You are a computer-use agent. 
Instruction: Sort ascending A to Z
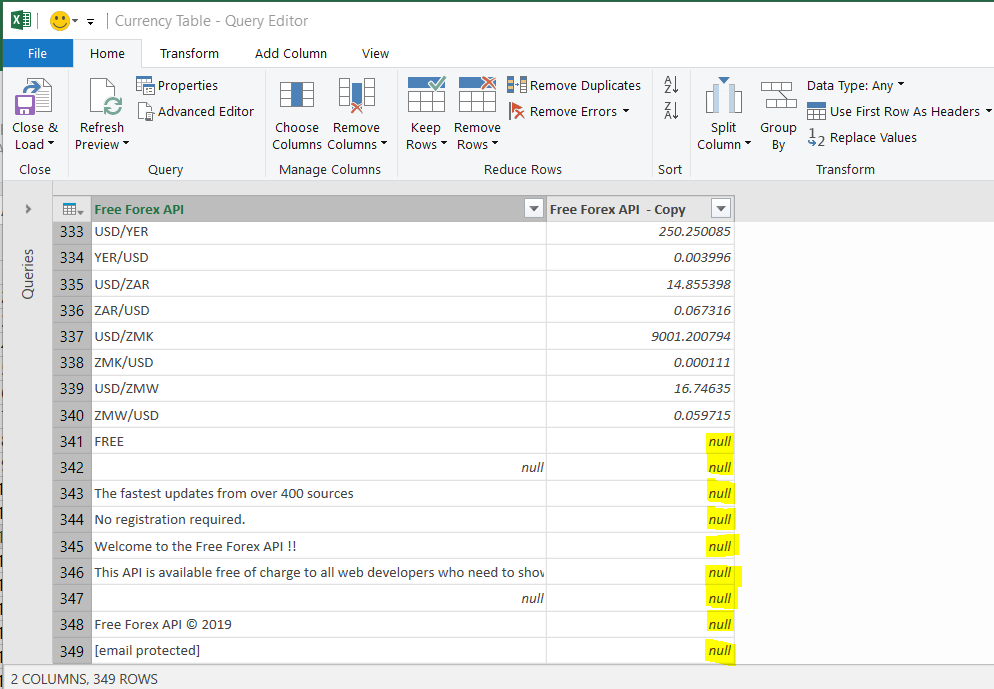click(671, 84)
